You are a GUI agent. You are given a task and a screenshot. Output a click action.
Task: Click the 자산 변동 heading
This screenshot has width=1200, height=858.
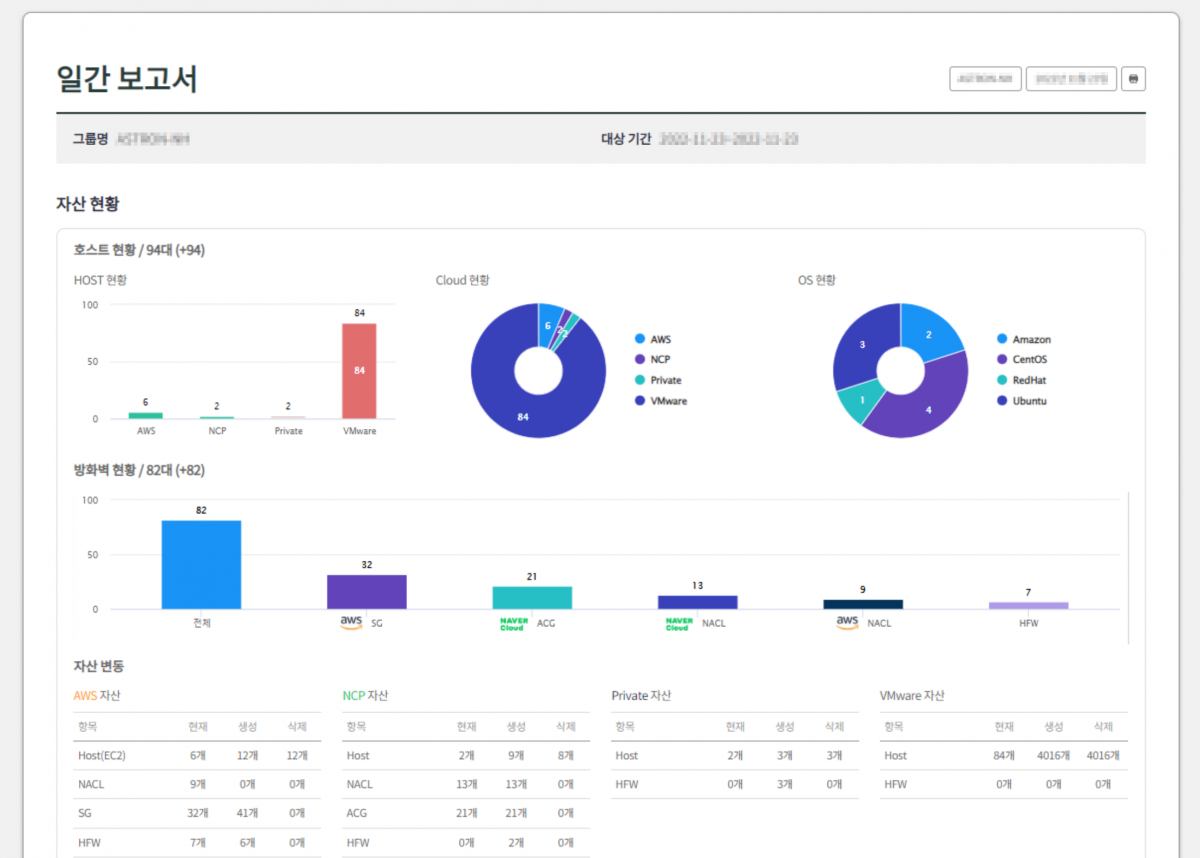(x=99, y=666)
